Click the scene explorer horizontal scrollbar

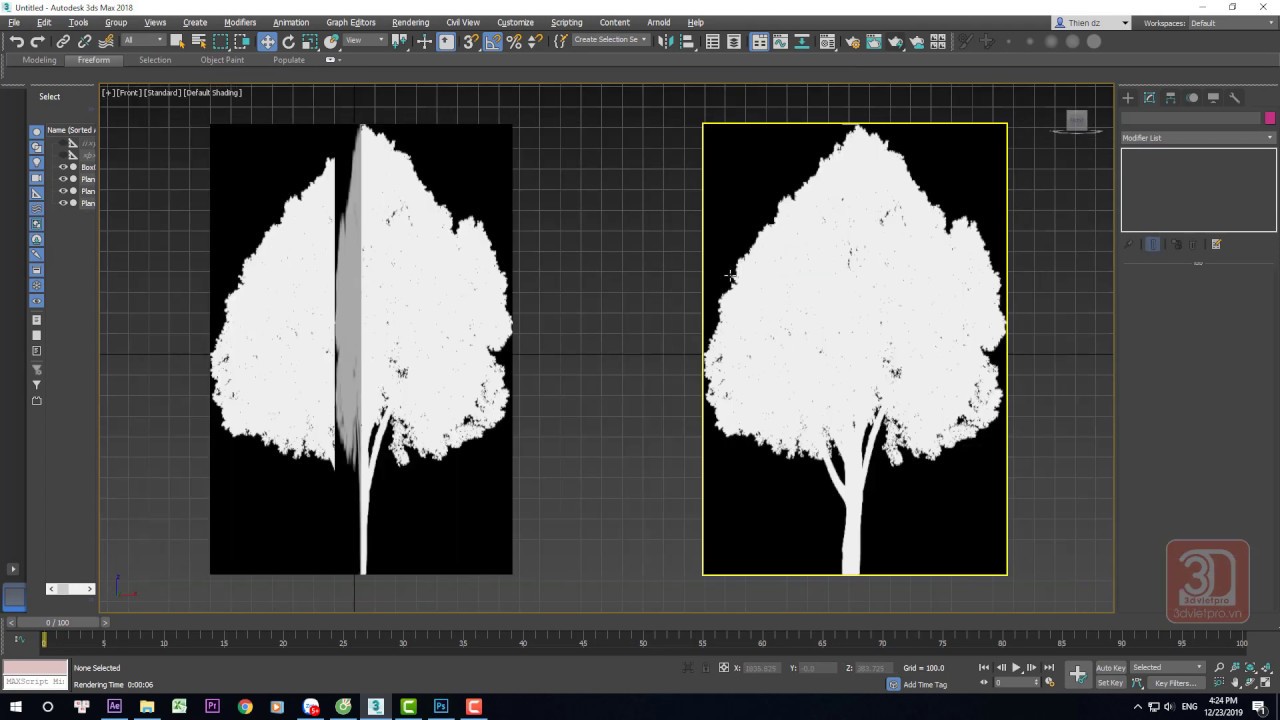click(x=70, y=589)
